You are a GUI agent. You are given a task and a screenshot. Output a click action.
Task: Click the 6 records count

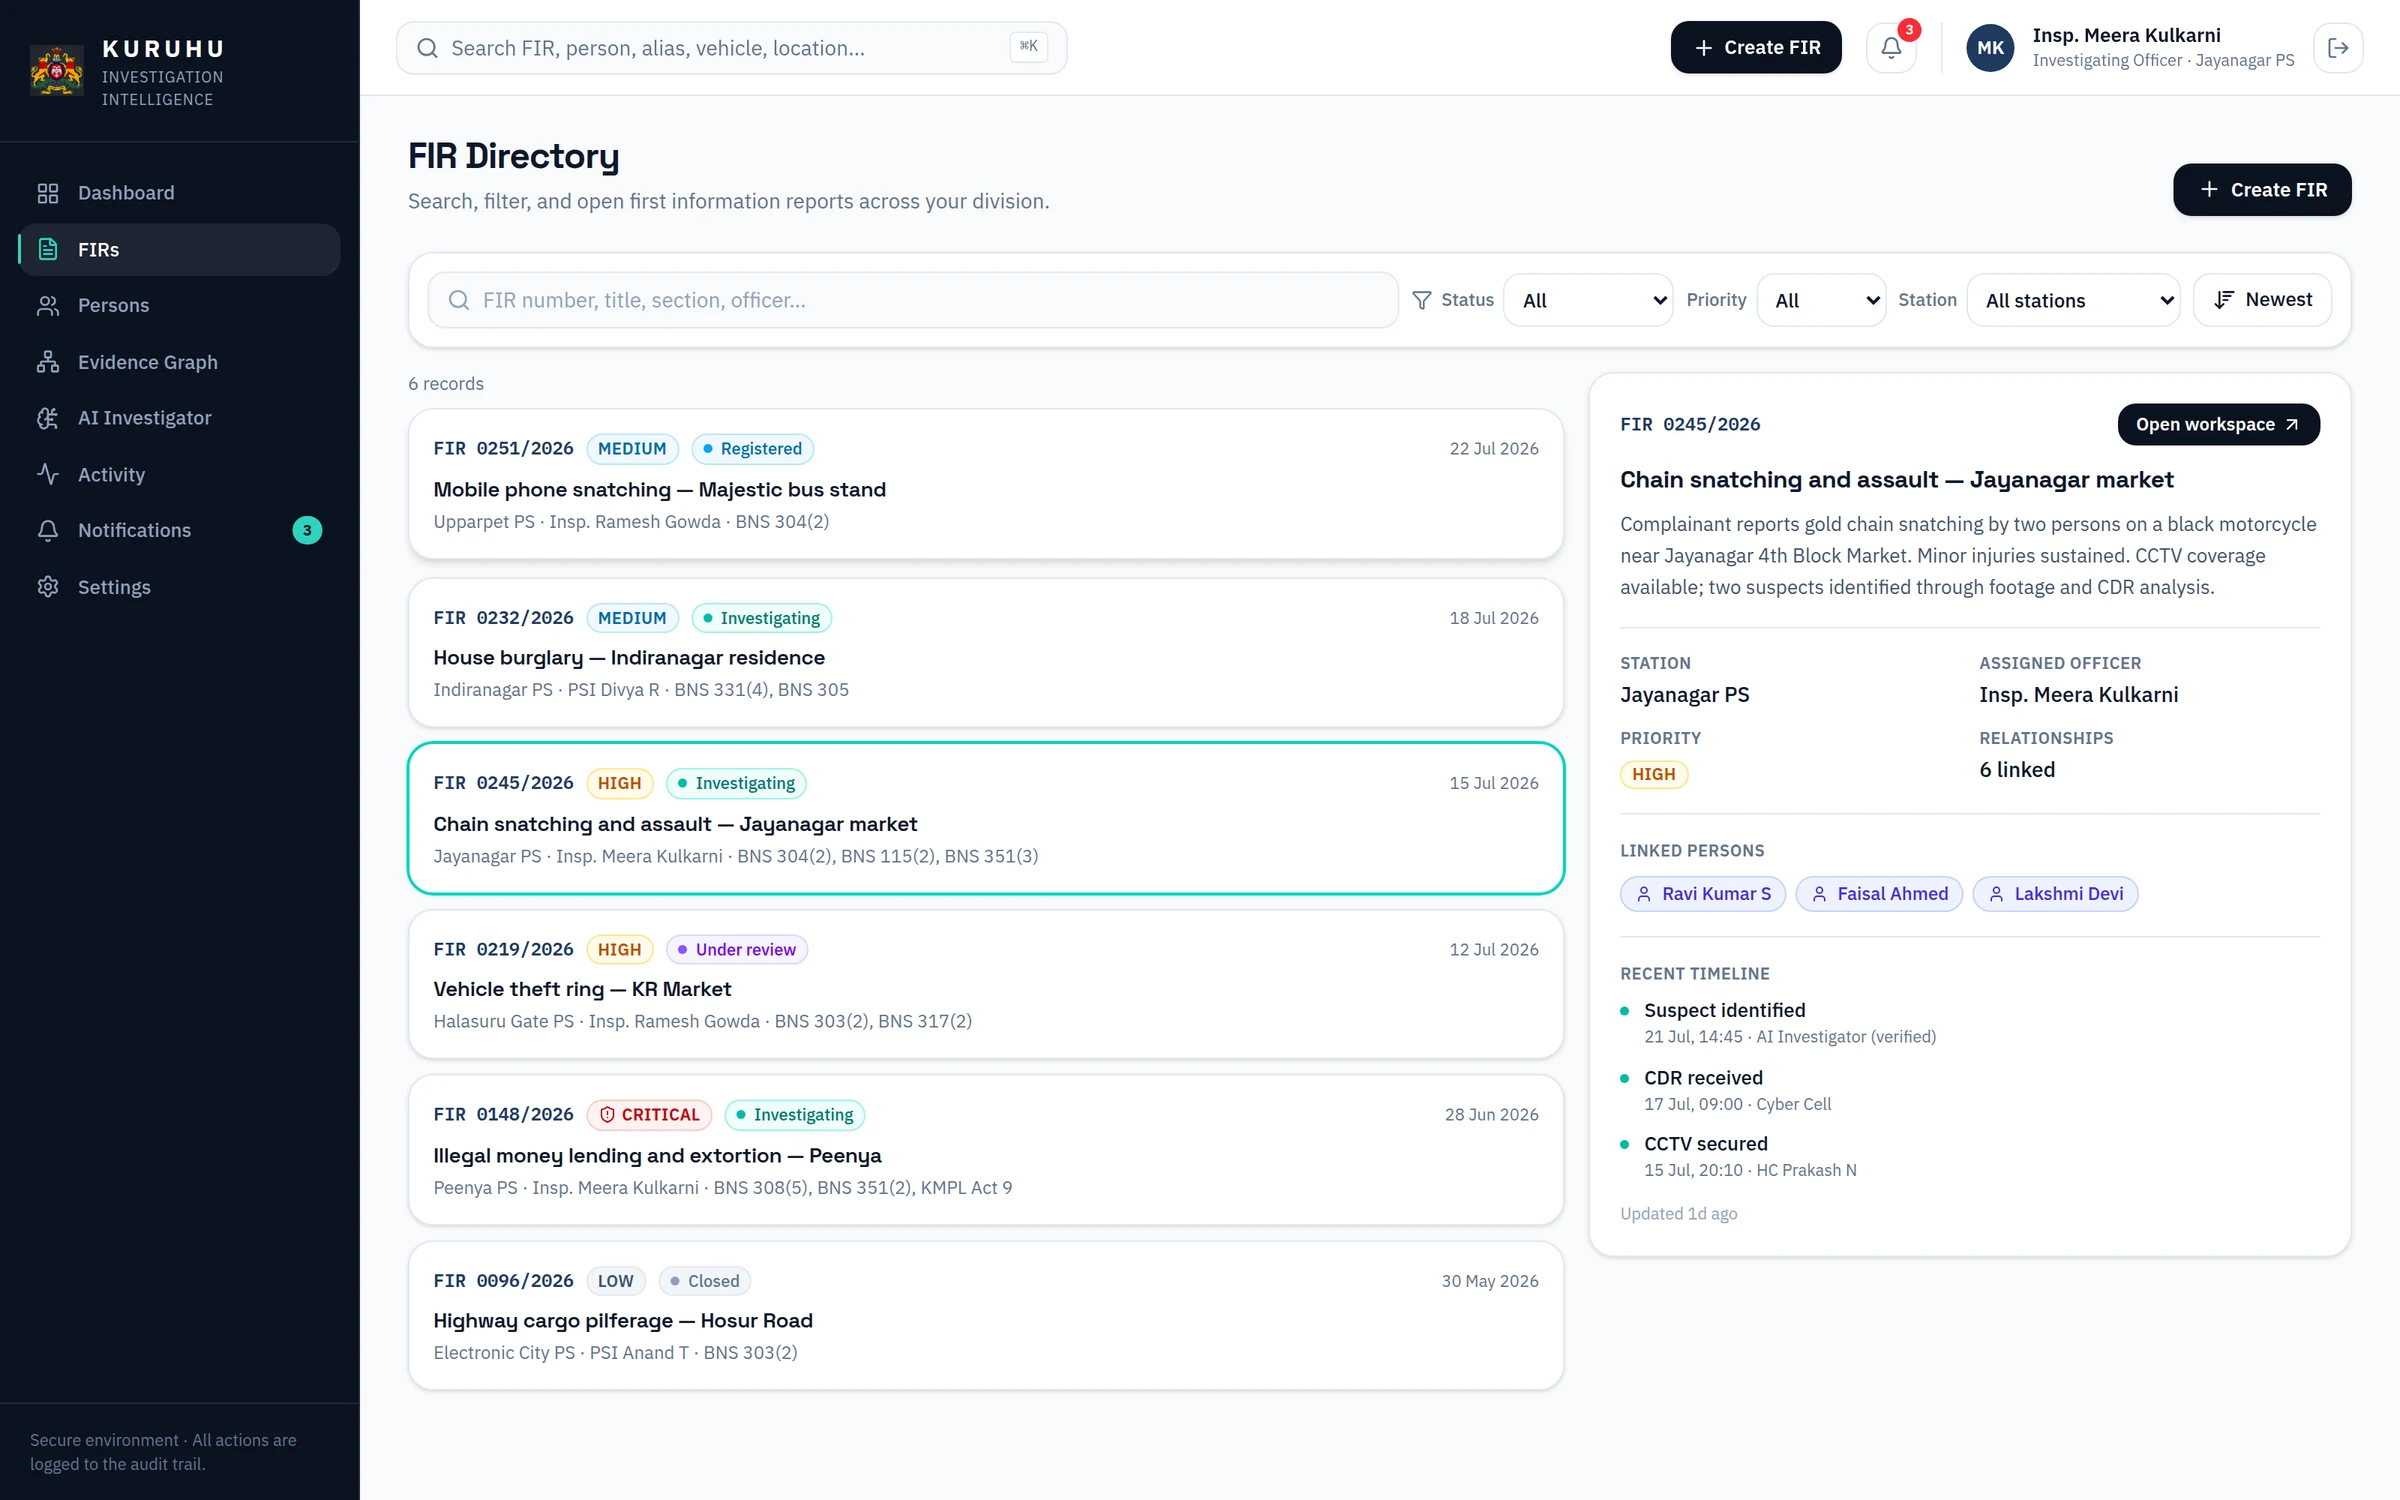point(446,384)
